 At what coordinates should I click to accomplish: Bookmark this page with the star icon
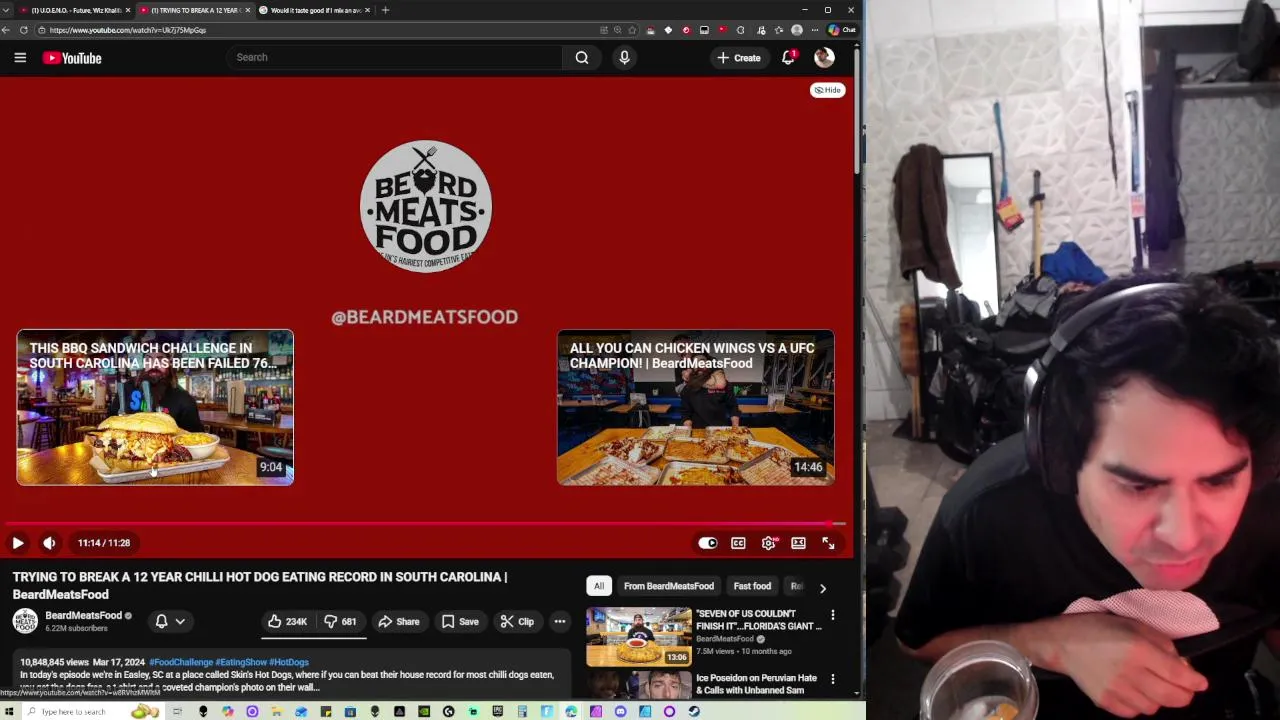click(632, 30)
